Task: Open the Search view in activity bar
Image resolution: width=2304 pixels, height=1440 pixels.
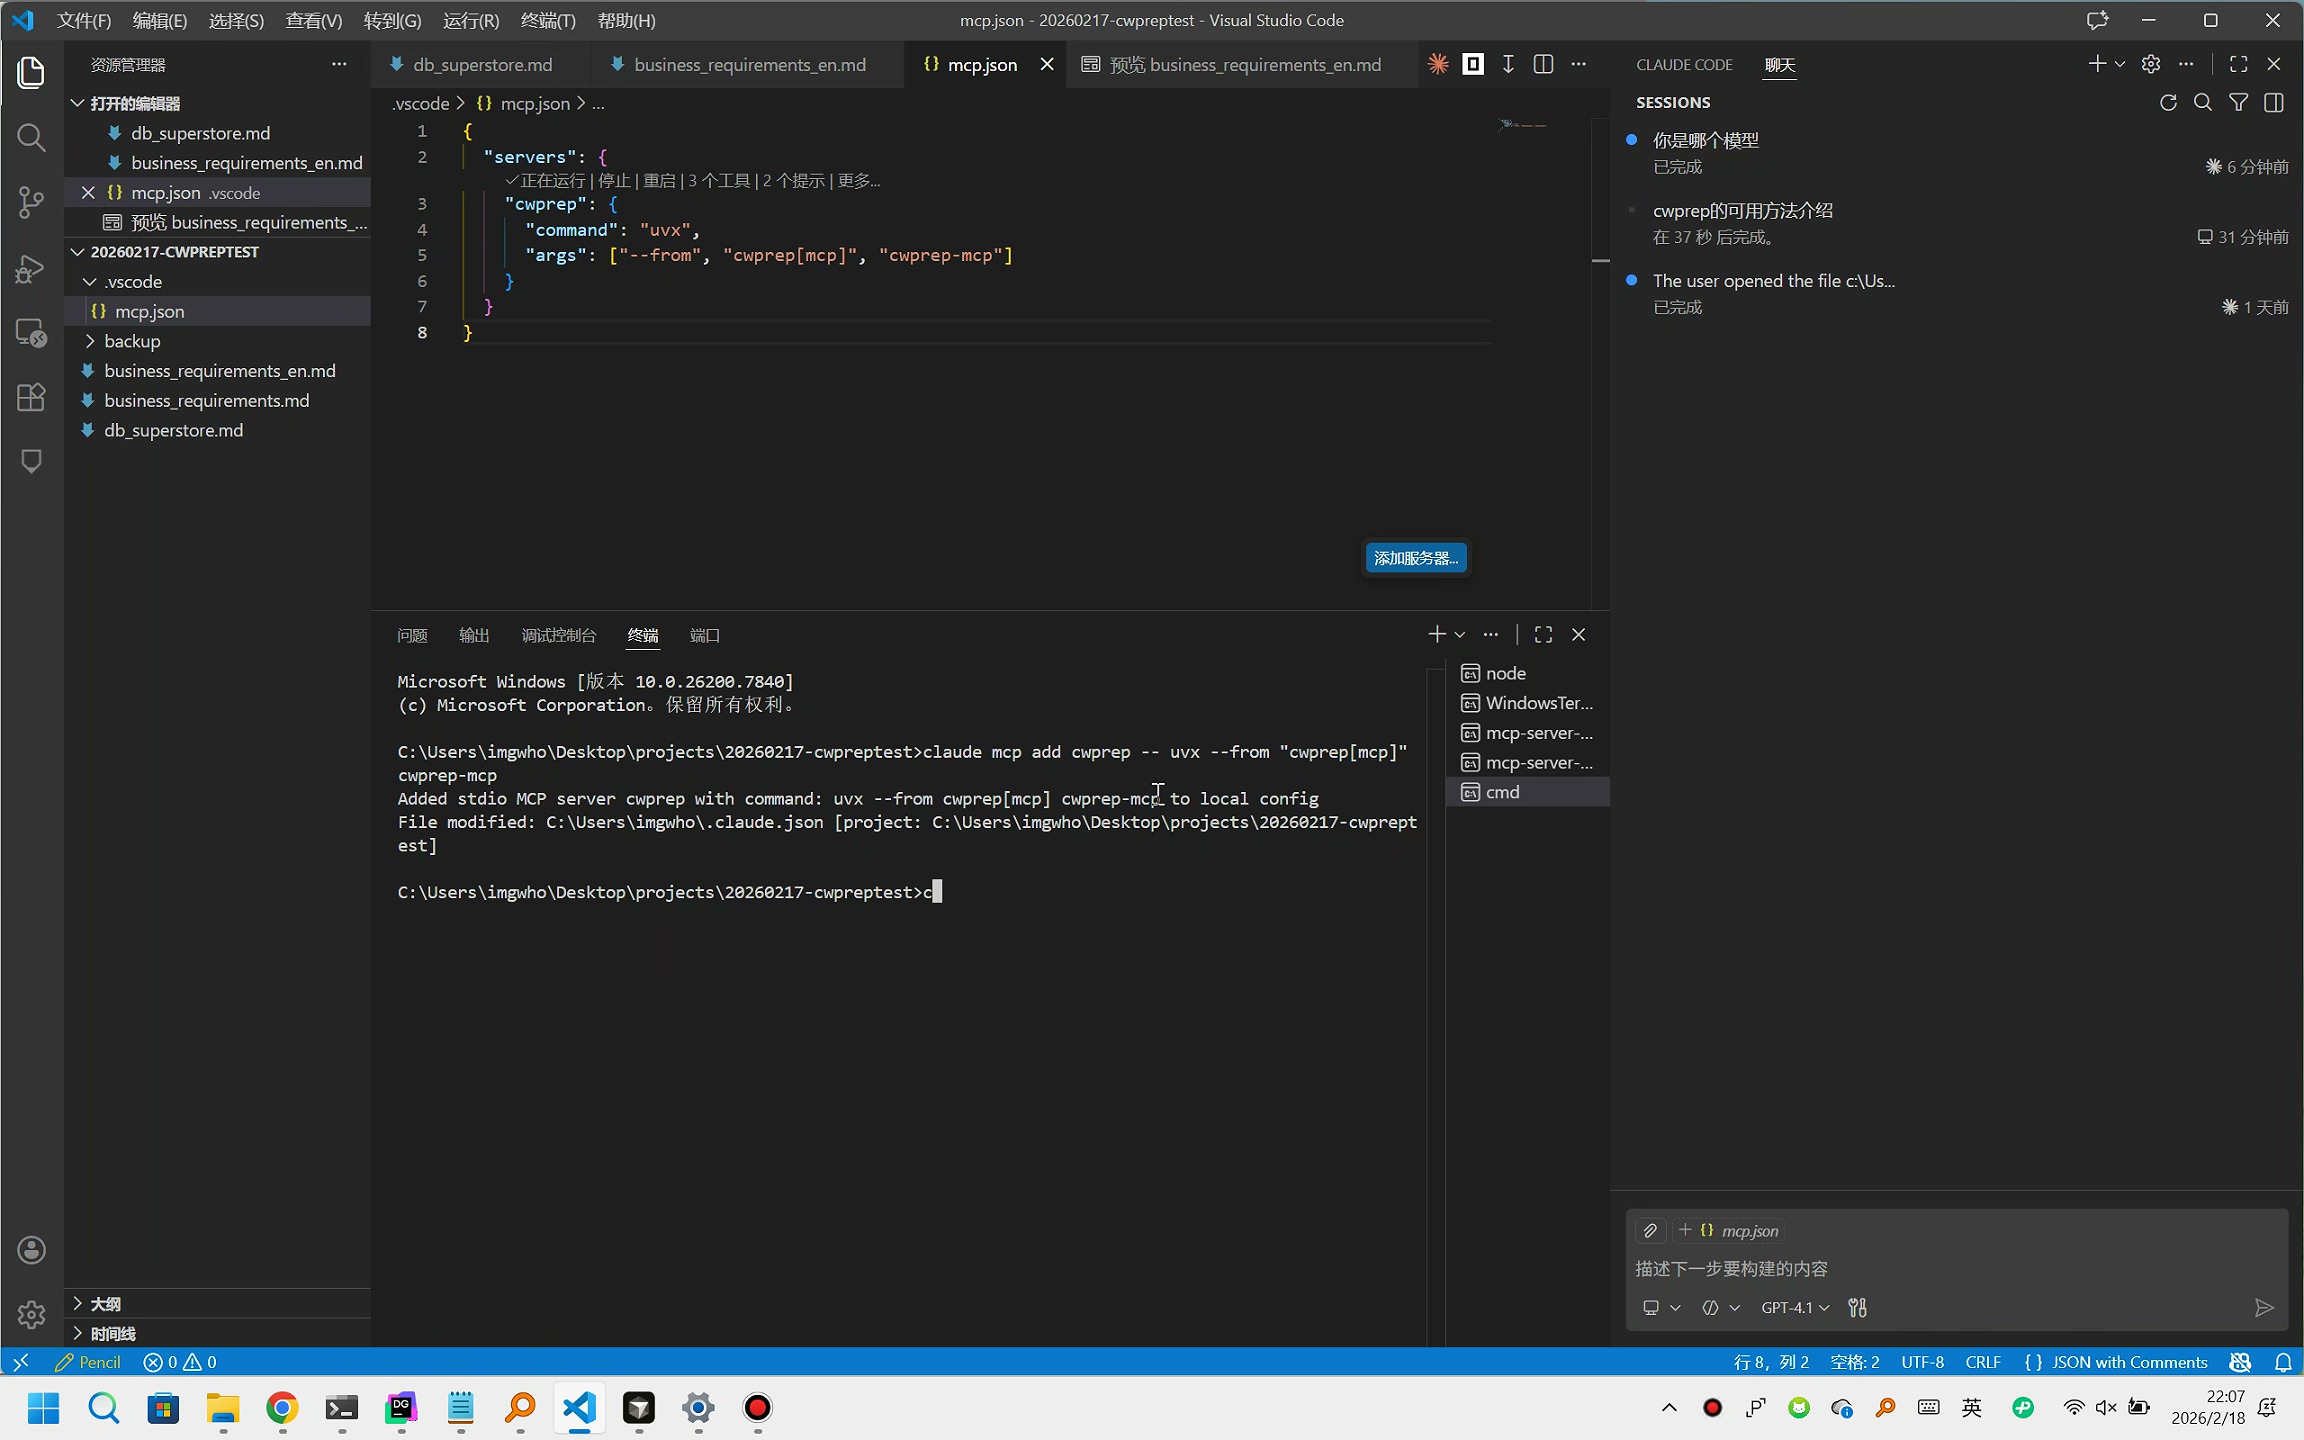Action: 32,137
